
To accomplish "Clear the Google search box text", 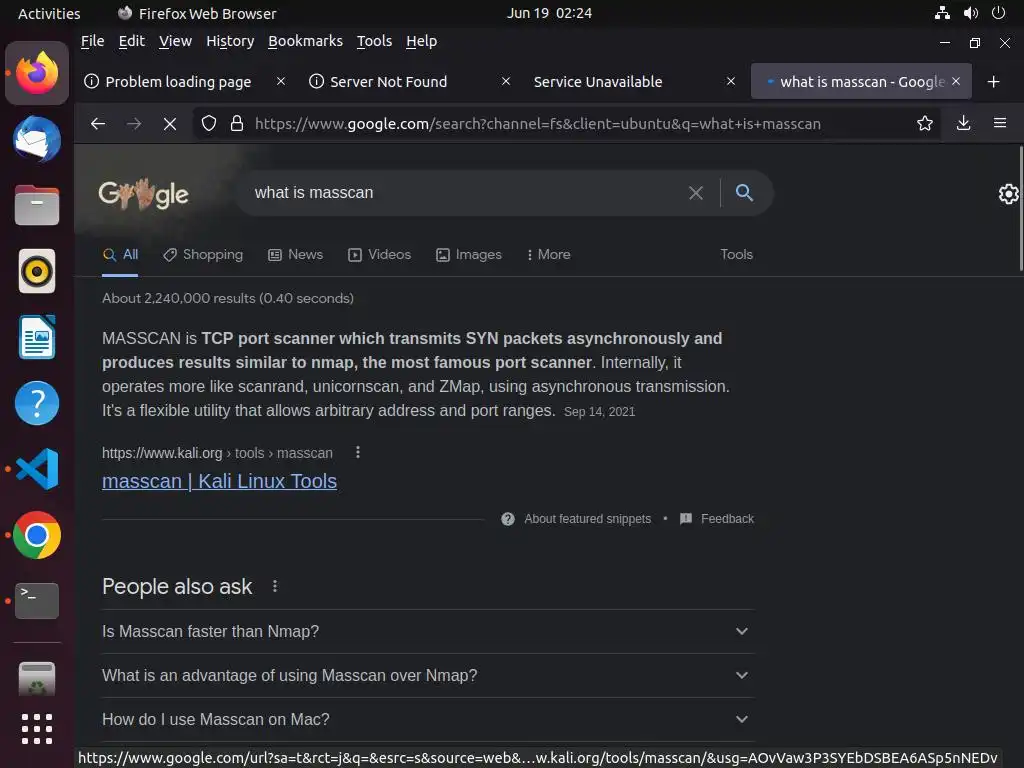I will [x=696, y=193].
